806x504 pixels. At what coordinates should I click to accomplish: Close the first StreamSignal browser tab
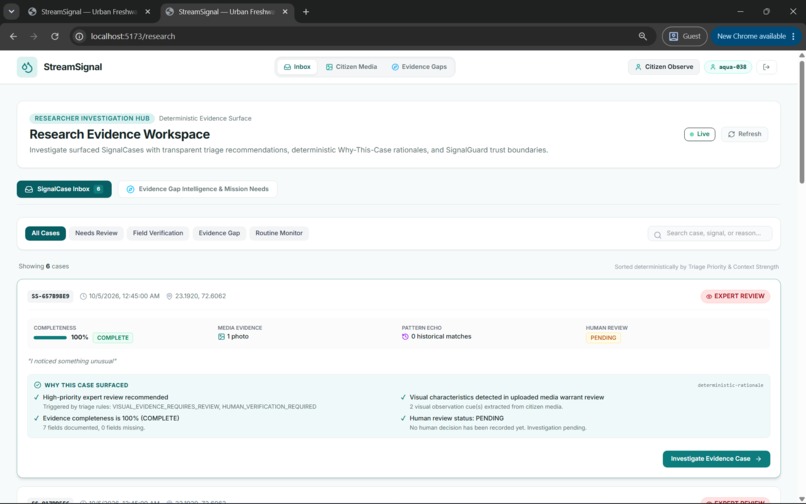coord(148,12)
